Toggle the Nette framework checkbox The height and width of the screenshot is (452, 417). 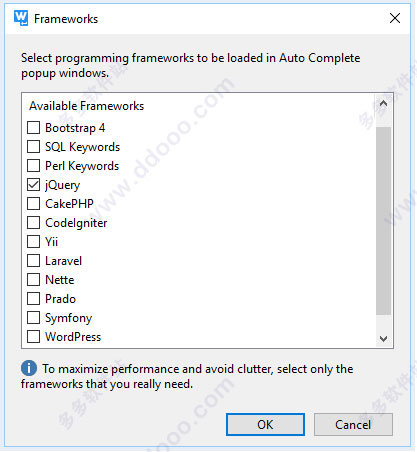pos(33,280)
